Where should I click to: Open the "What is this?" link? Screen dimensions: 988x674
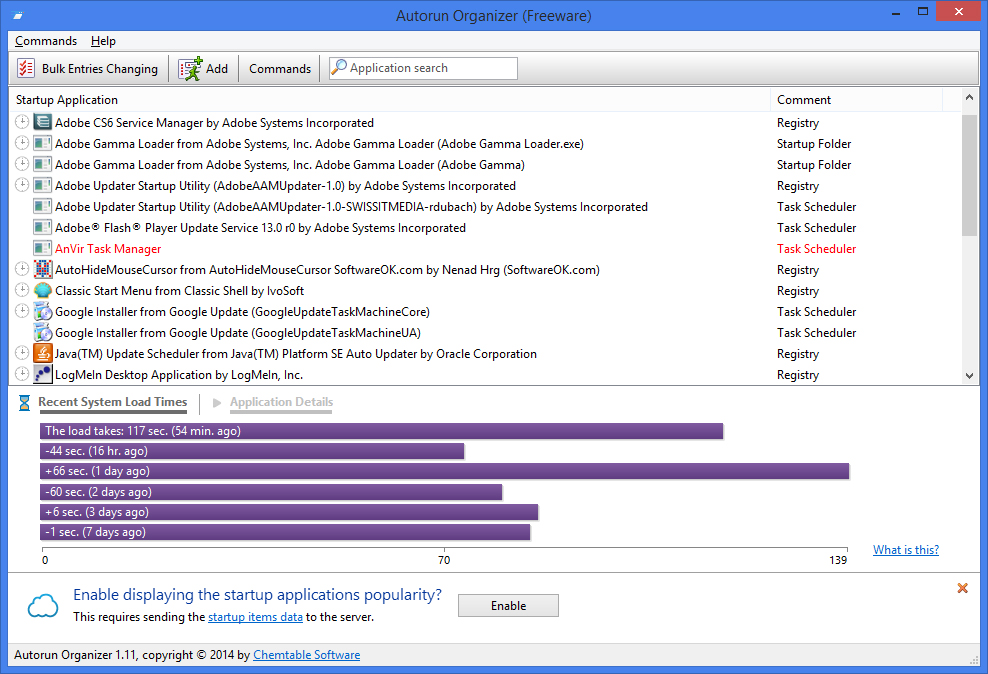pos(905,550)
